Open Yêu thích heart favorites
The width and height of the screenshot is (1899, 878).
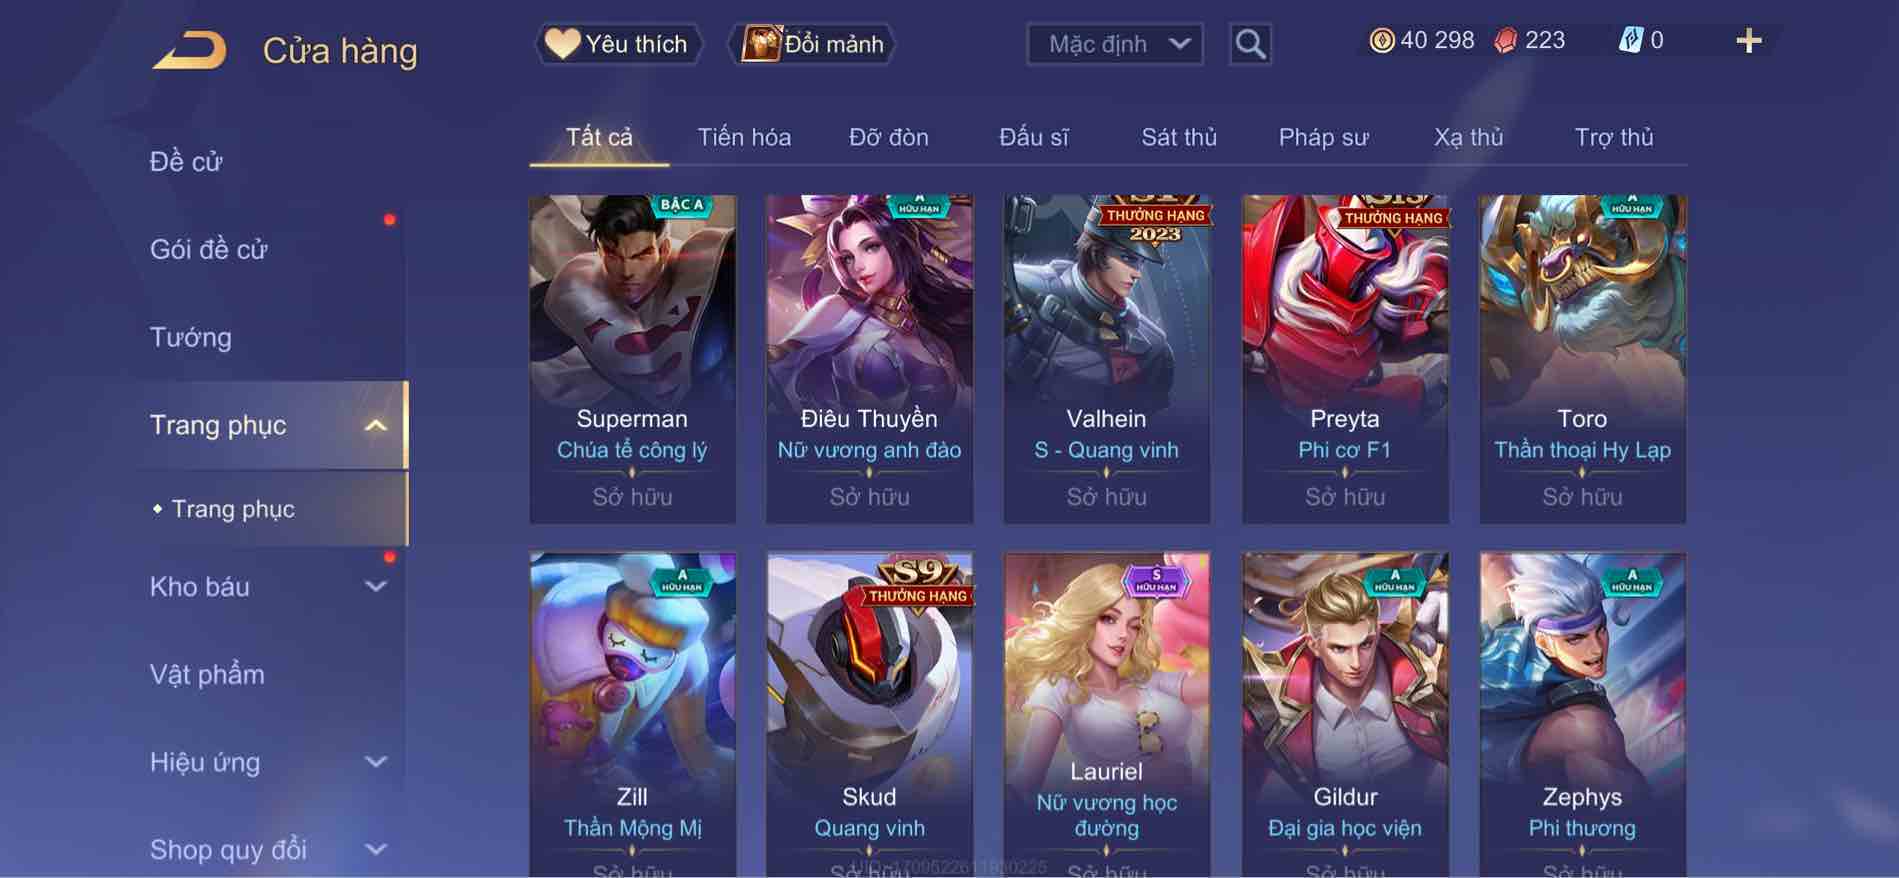point(618,44)
